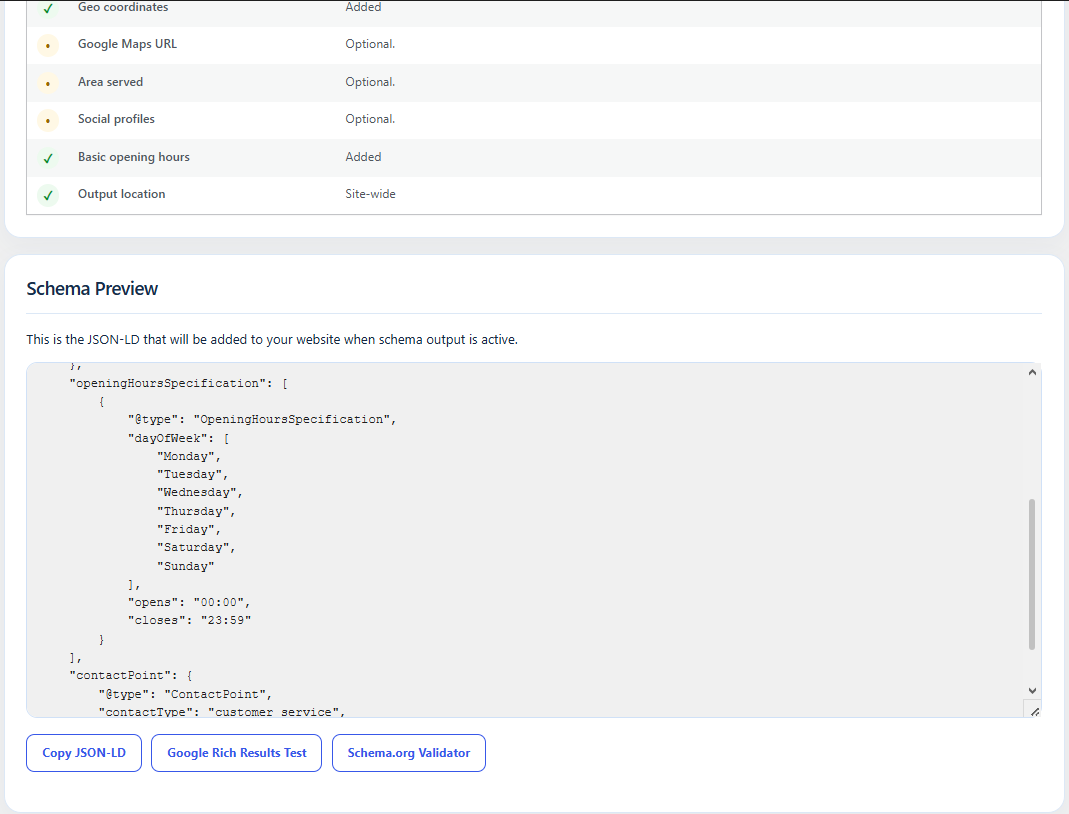Click "Monday" in the JSON preview
This screenshot has width=1069, height=814.
click(189, 456)
